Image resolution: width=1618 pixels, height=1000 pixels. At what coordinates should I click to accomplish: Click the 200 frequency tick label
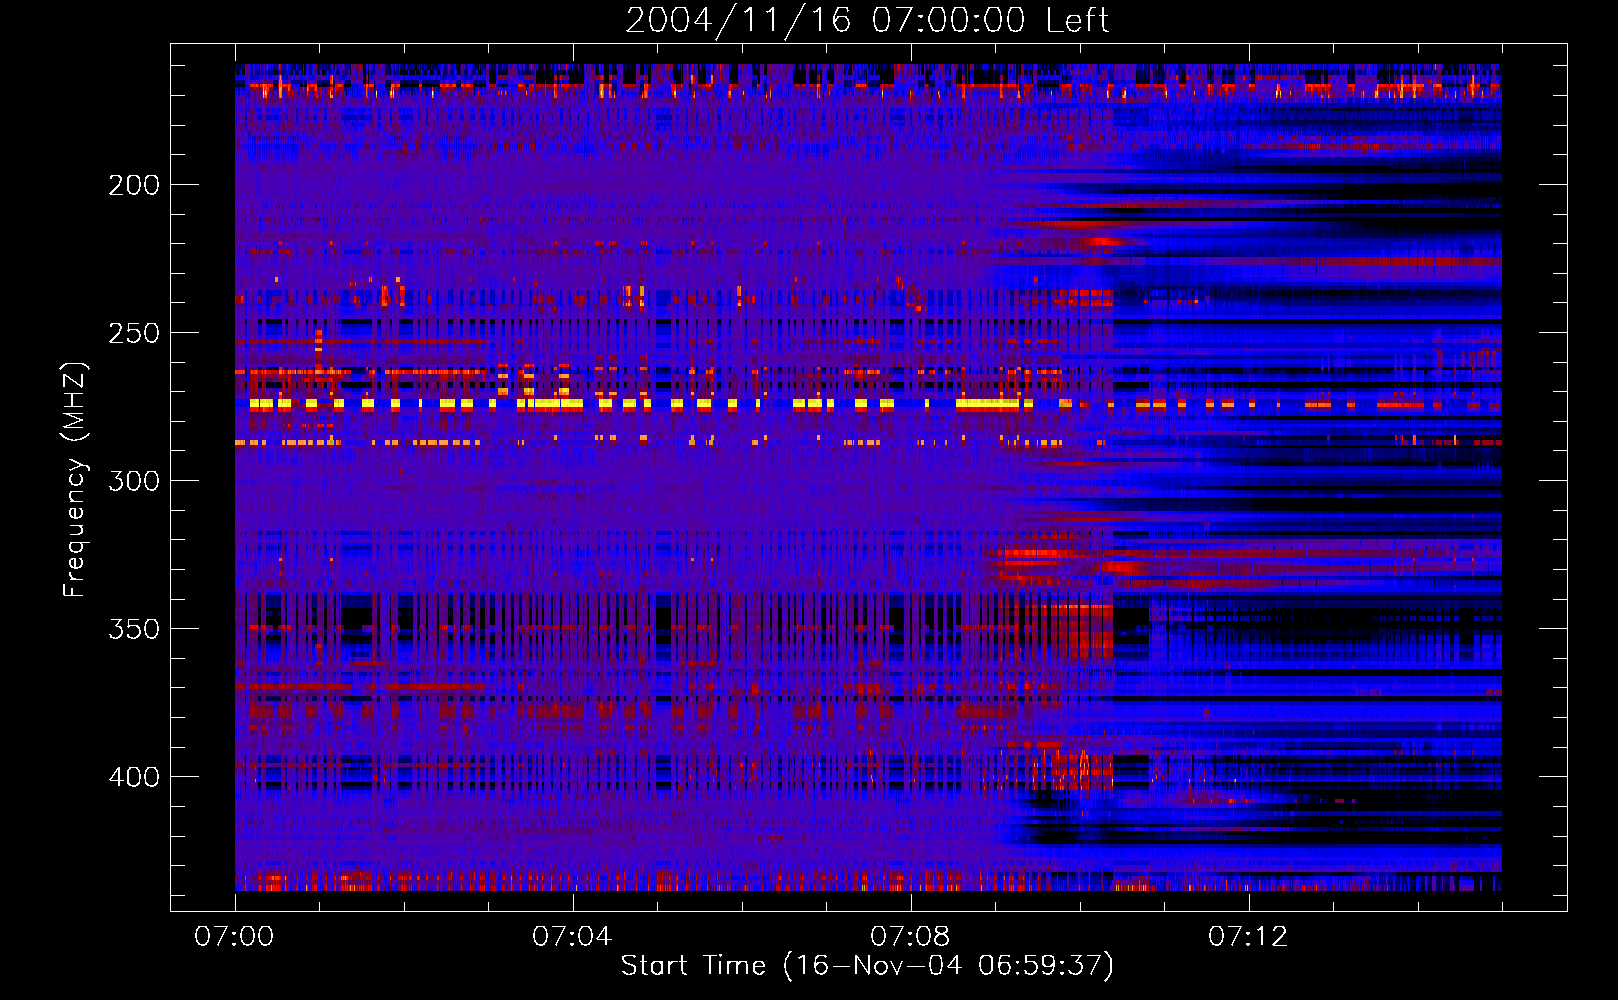134,185
